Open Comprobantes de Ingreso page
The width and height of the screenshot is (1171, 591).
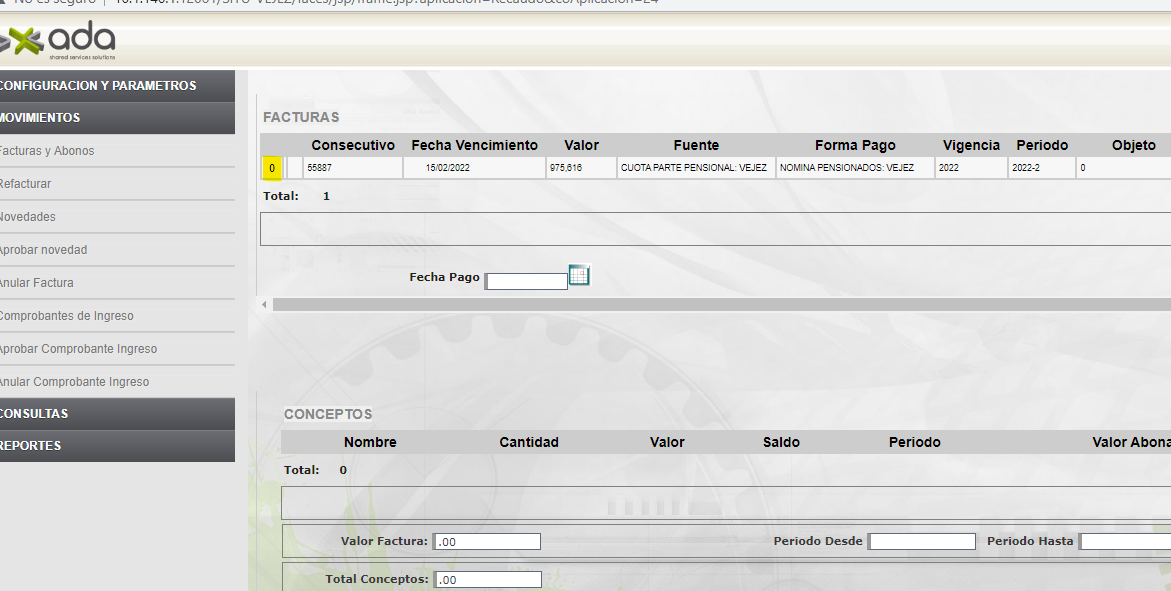(67, 316)
